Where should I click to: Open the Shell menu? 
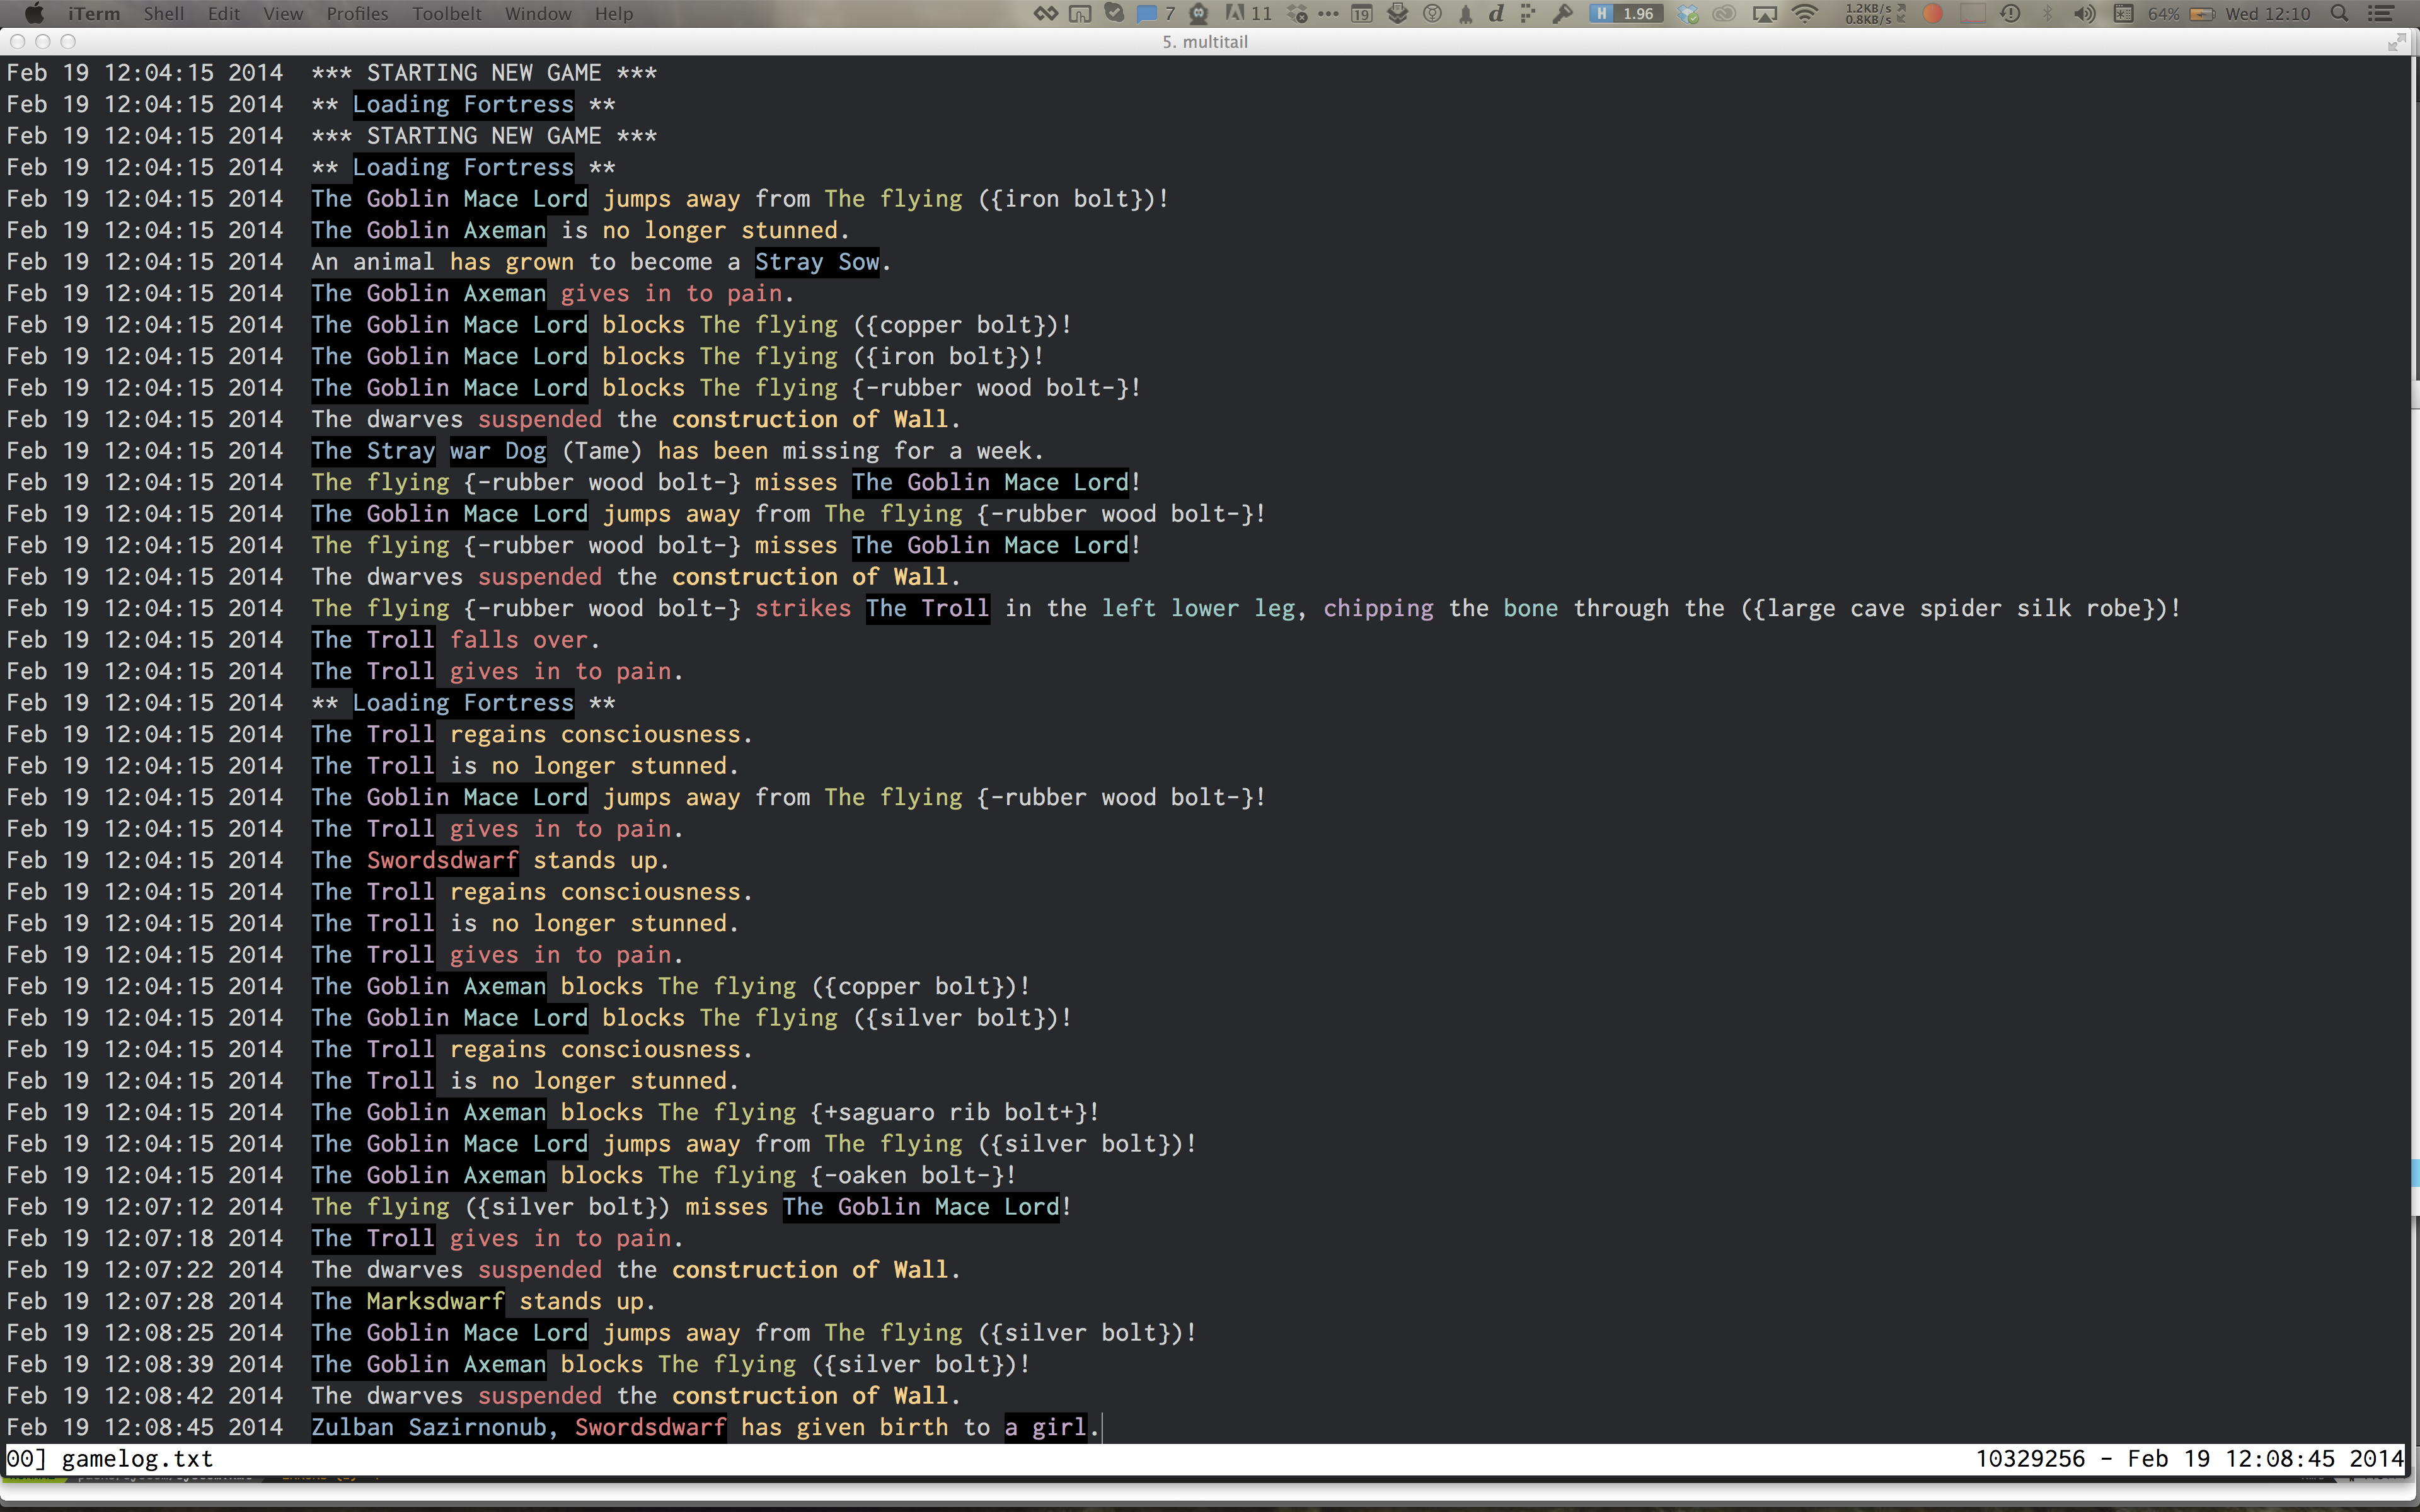coord(163,13)
